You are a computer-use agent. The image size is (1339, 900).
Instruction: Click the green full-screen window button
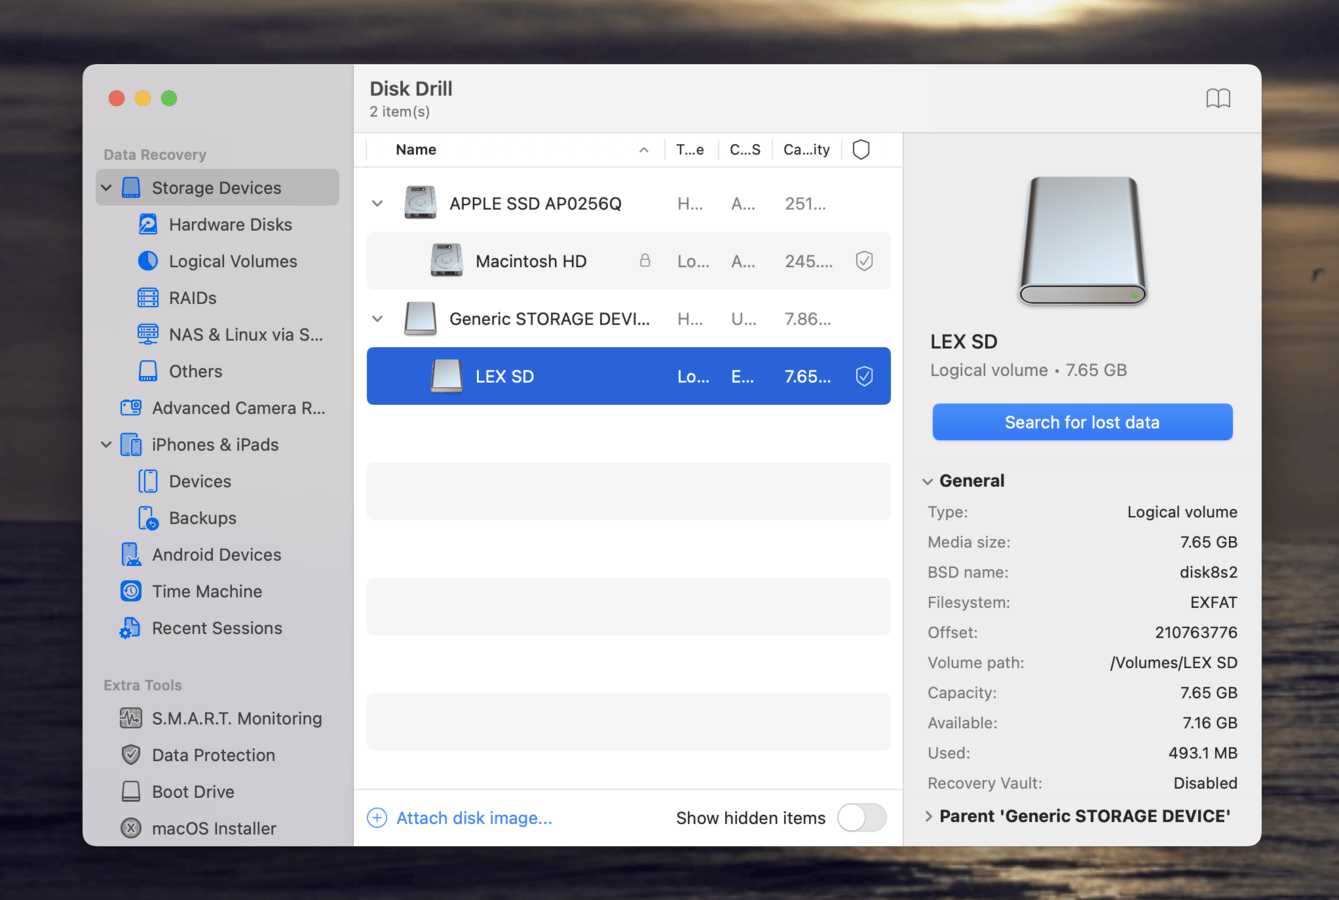[x=169, y=98]
